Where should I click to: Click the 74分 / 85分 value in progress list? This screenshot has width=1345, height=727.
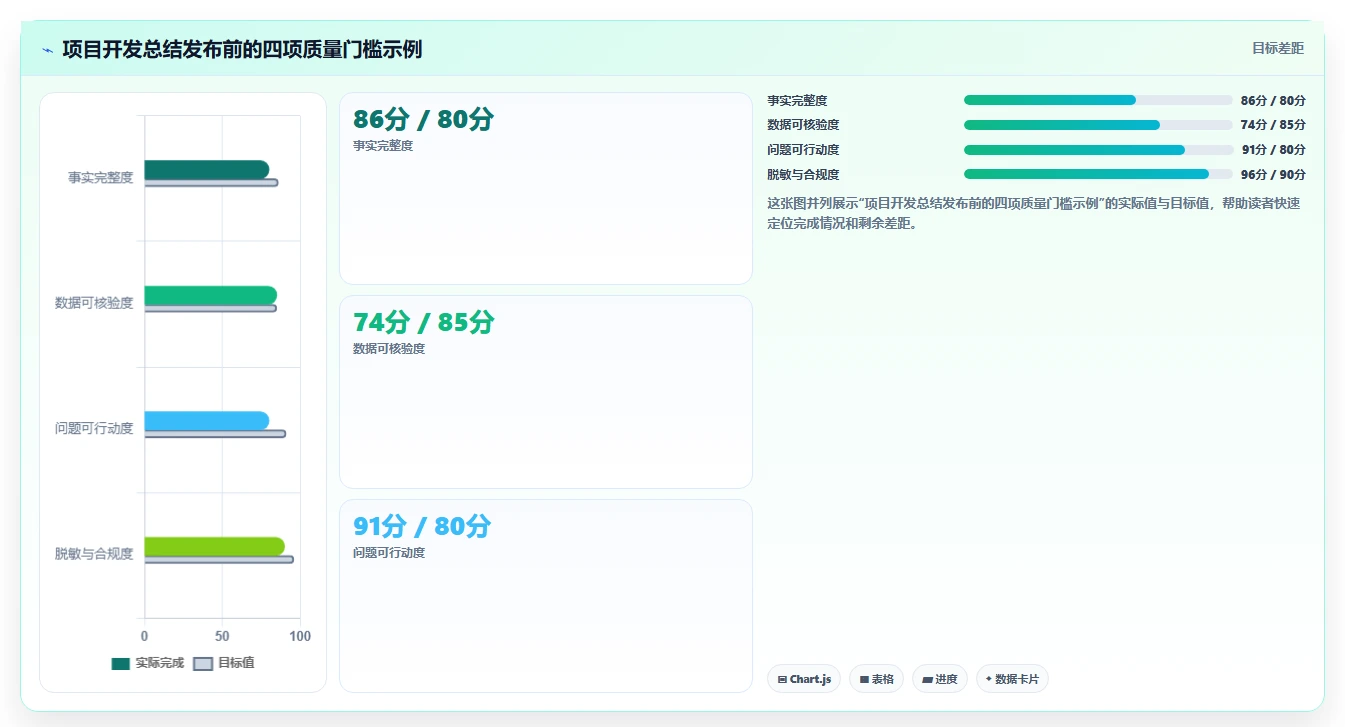click(x=1273, y=125)
